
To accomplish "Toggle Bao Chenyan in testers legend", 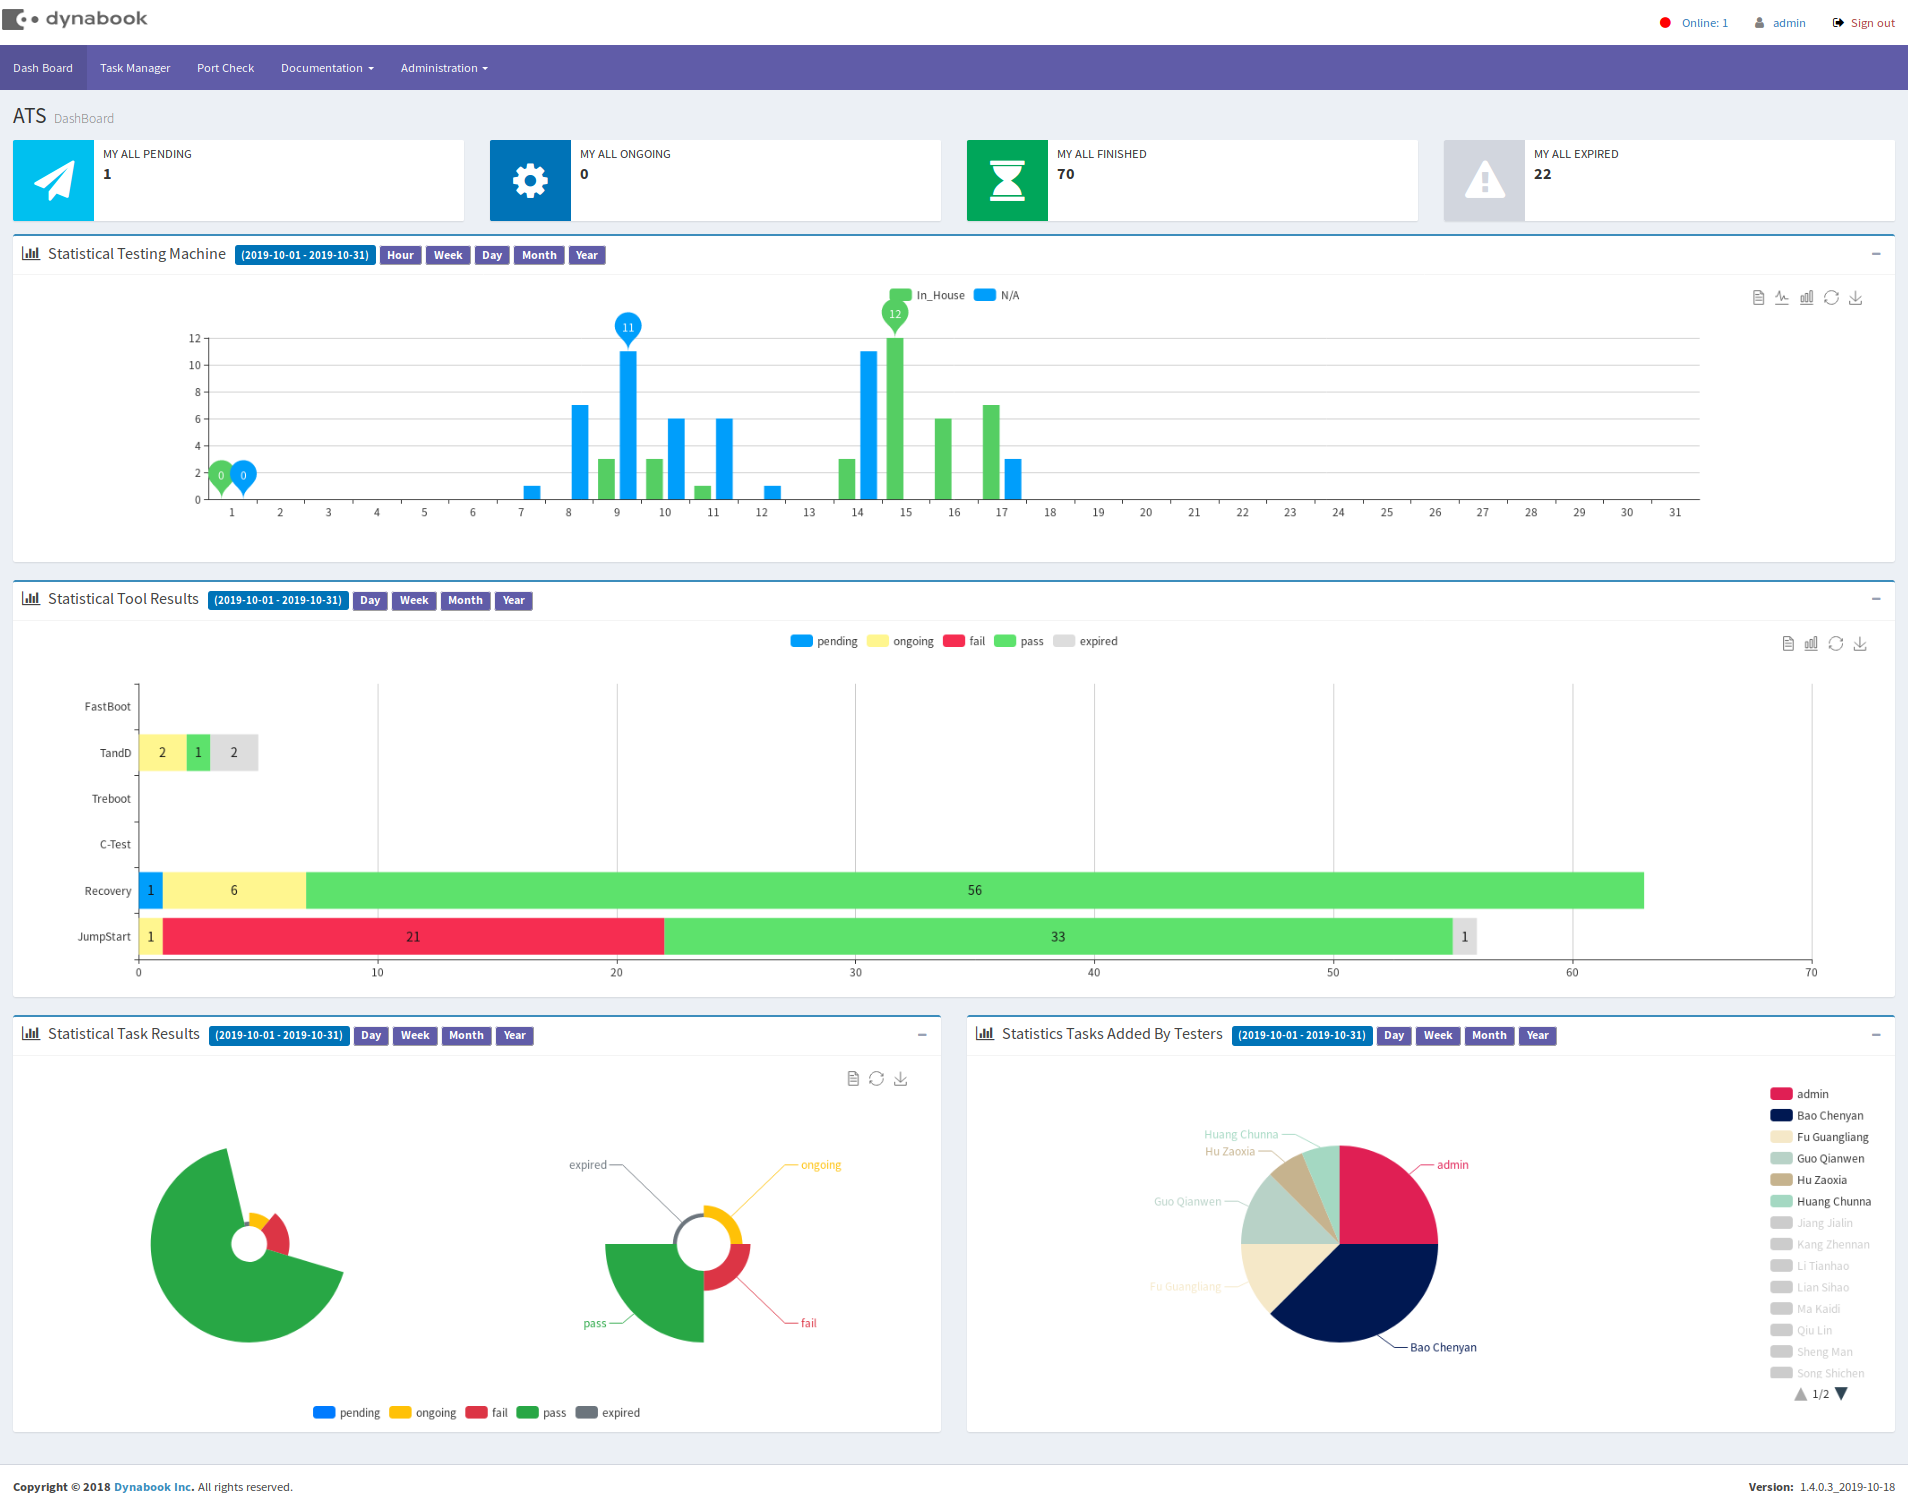I will coord(1817,1116).
